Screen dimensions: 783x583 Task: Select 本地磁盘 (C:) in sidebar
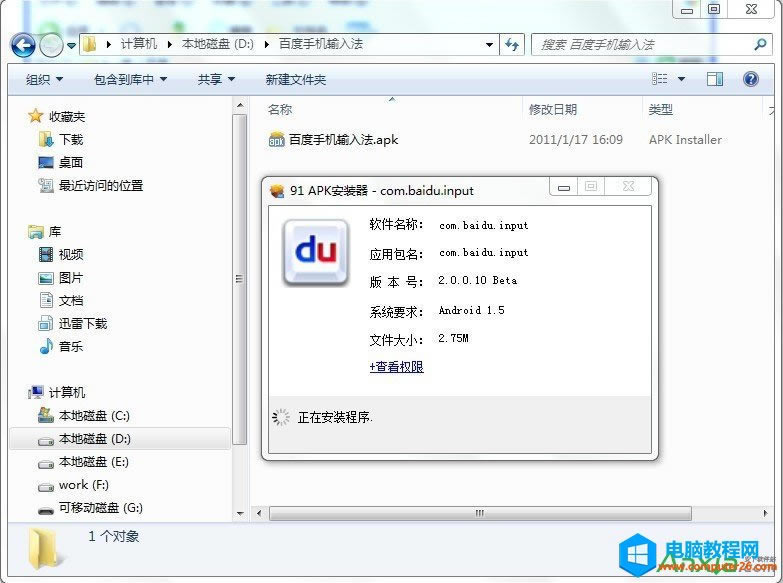(93, 415)
